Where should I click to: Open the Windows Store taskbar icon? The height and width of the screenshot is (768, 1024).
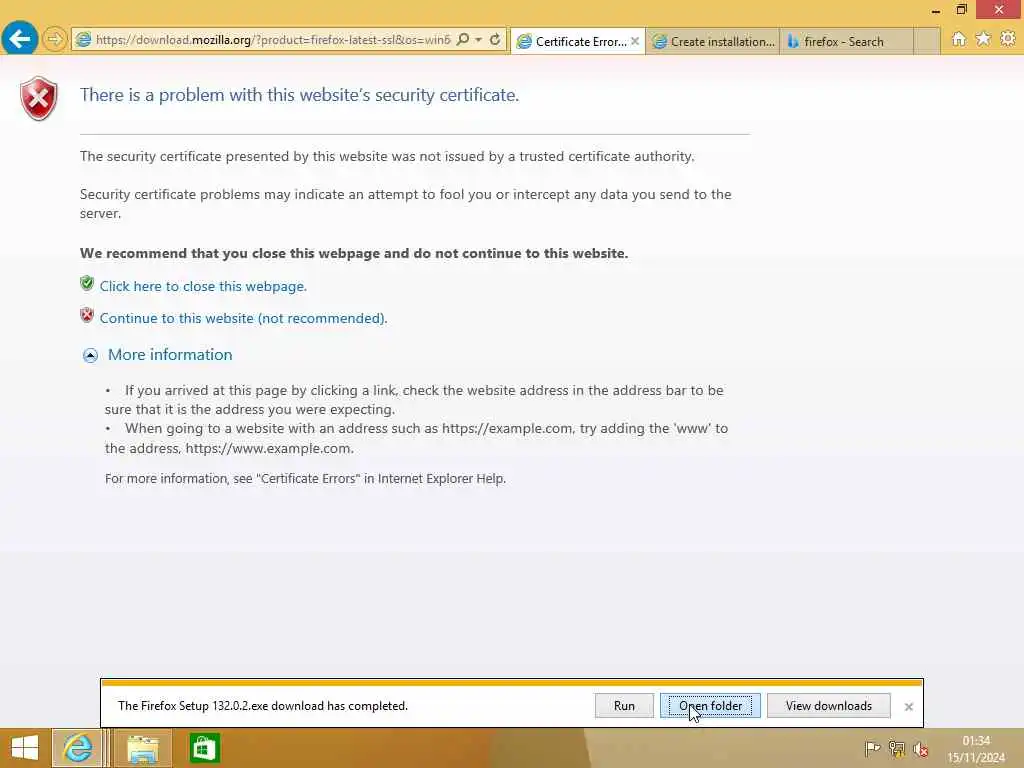[204, 748]
